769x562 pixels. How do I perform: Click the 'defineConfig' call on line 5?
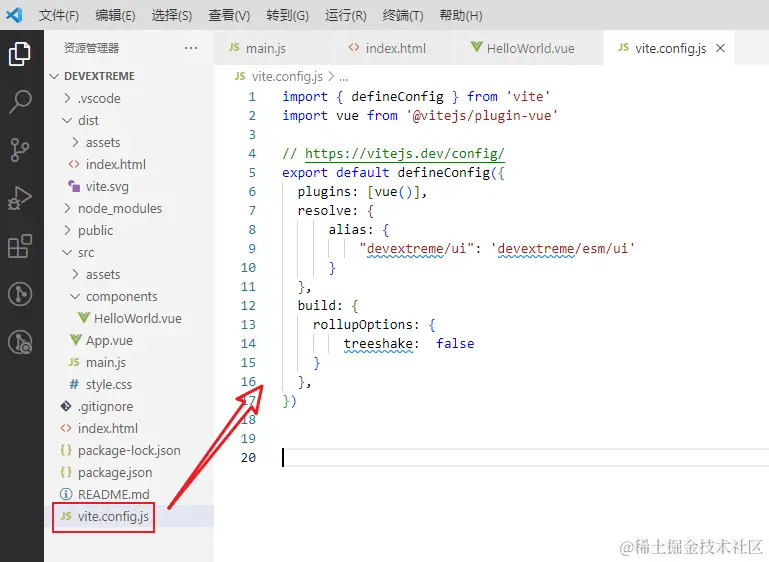[x=443, y=173]
